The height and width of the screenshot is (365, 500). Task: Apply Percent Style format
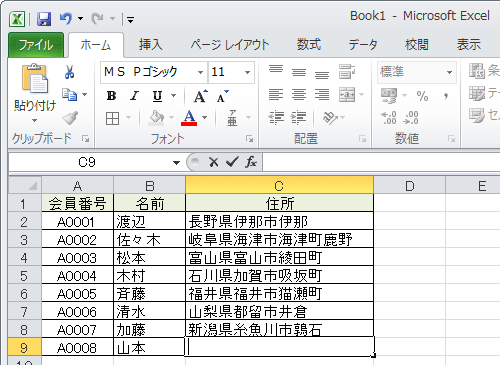pyautogui.click(x=422, y=96)
